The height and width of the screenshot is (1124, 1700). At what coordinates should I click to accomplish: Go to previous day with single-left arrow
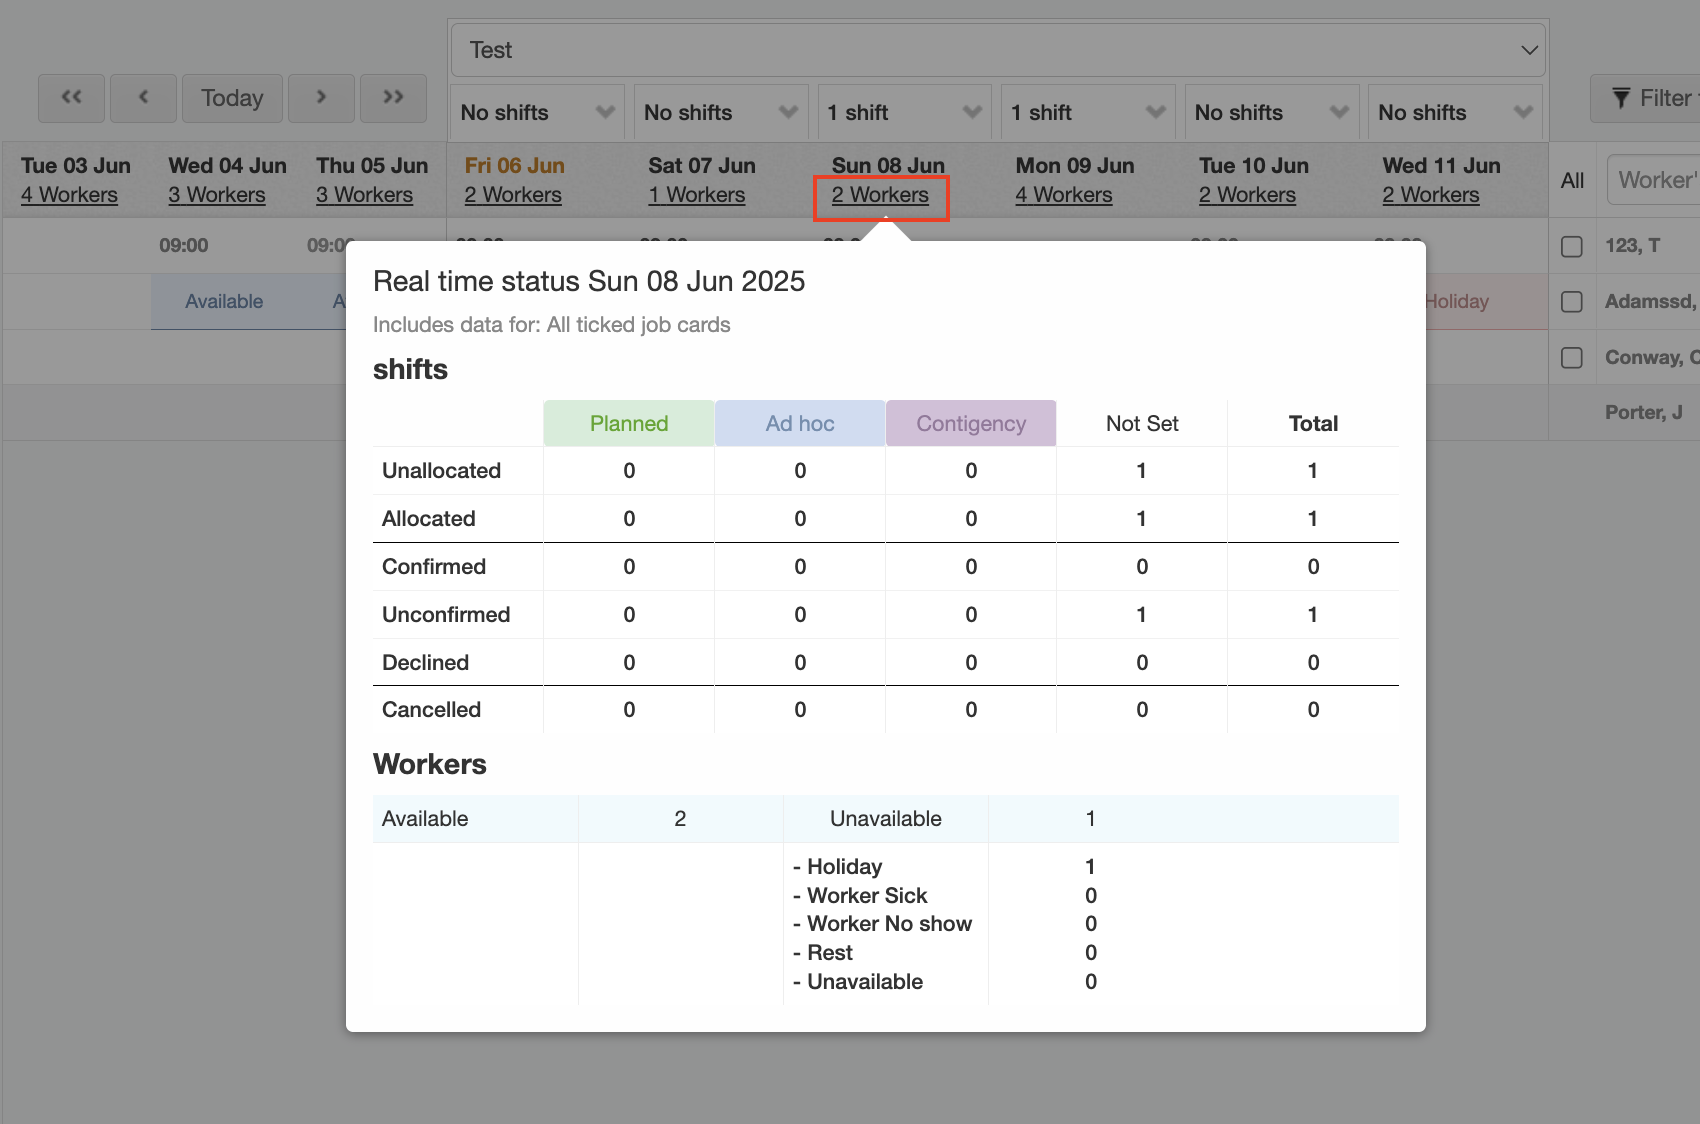[x=143, y=98]
